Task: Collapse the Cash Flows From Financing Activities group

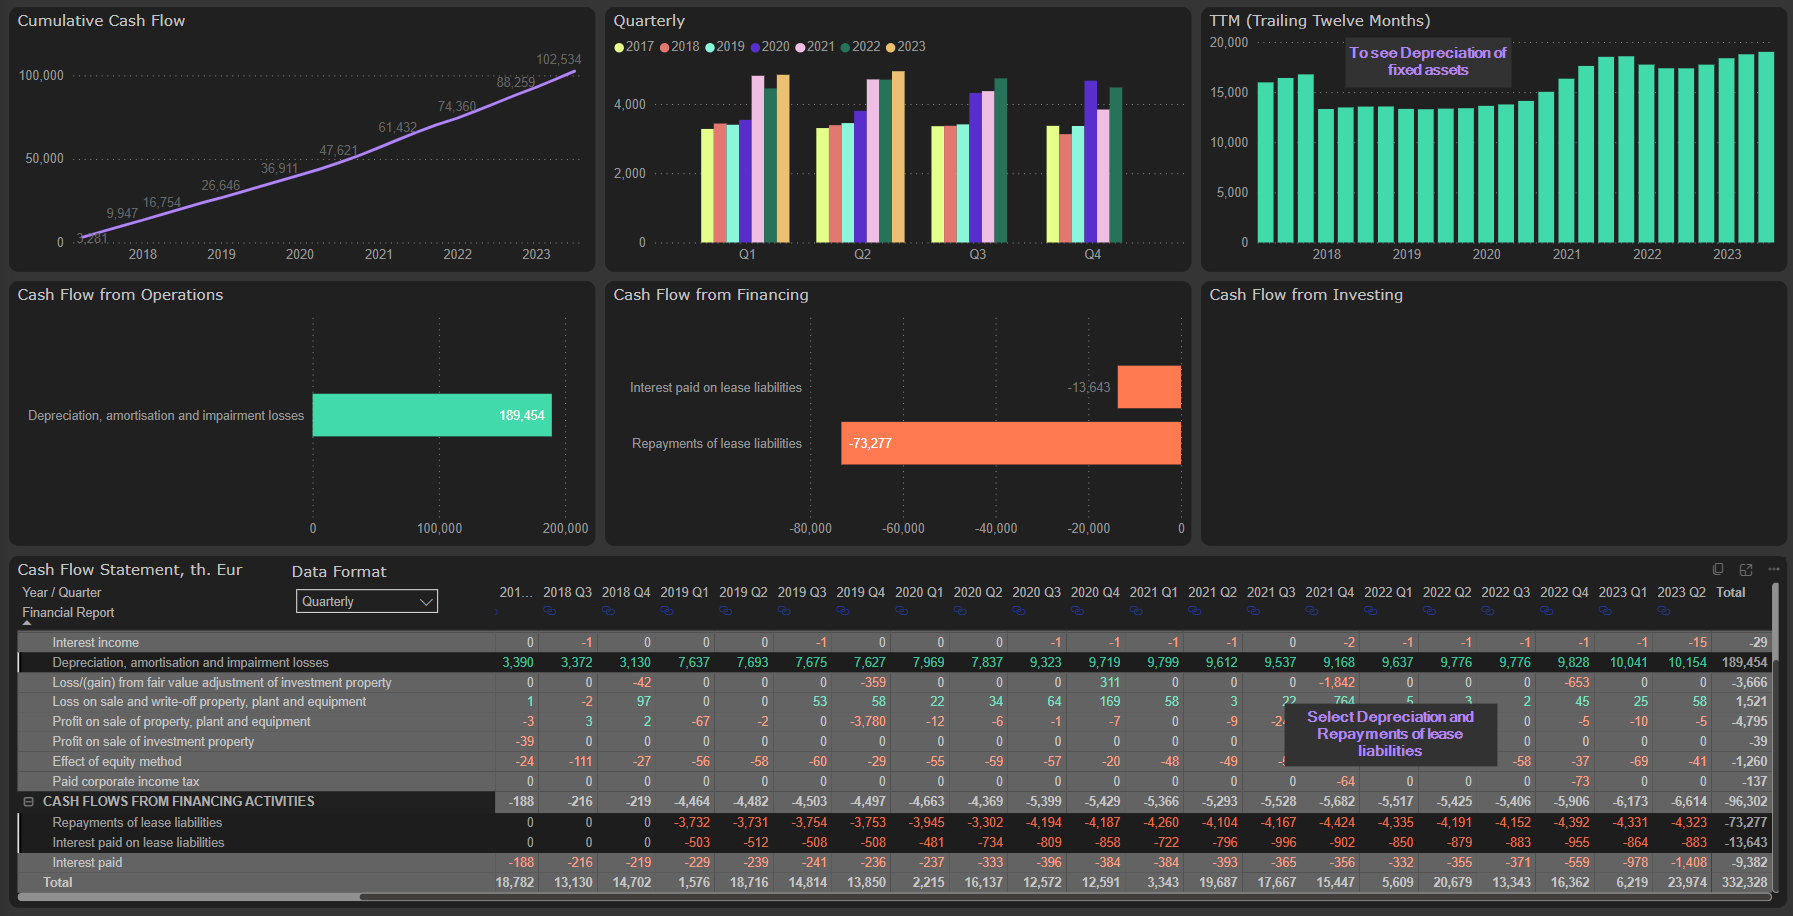Action: pyautogui.click(x=29, y=802)
